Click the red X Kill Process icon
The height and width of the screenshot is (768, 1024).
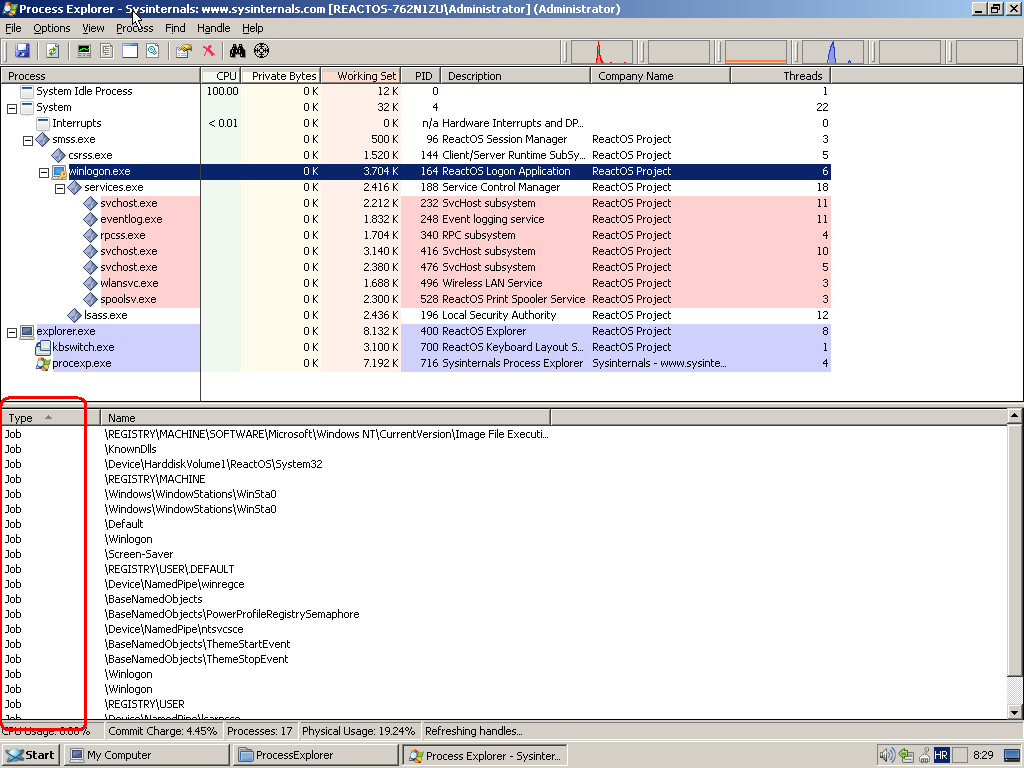(x=208, y=51)
